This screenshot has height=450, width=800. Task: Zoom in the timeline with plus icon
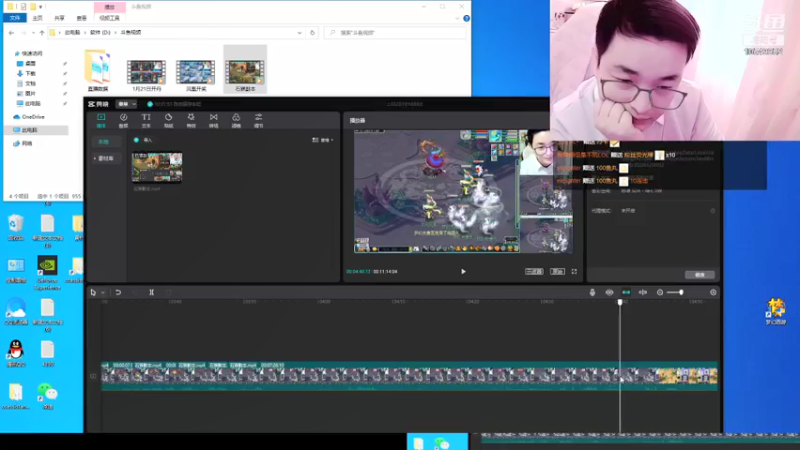coord(713,292)
